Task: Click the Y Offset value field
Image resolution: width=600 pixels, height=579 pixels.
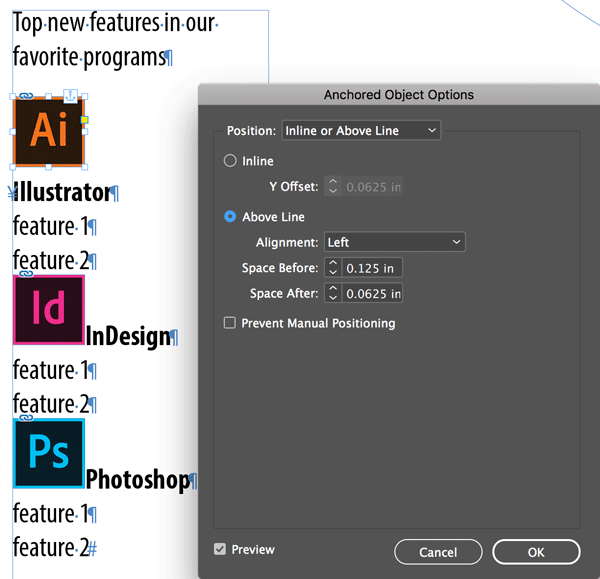Action: click(372, 186)
